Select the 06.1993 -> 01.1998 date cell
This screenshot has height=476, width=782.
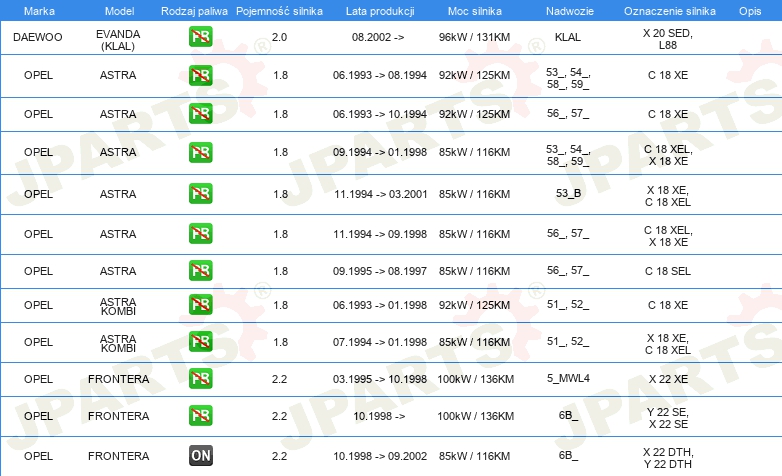[380, 305]
